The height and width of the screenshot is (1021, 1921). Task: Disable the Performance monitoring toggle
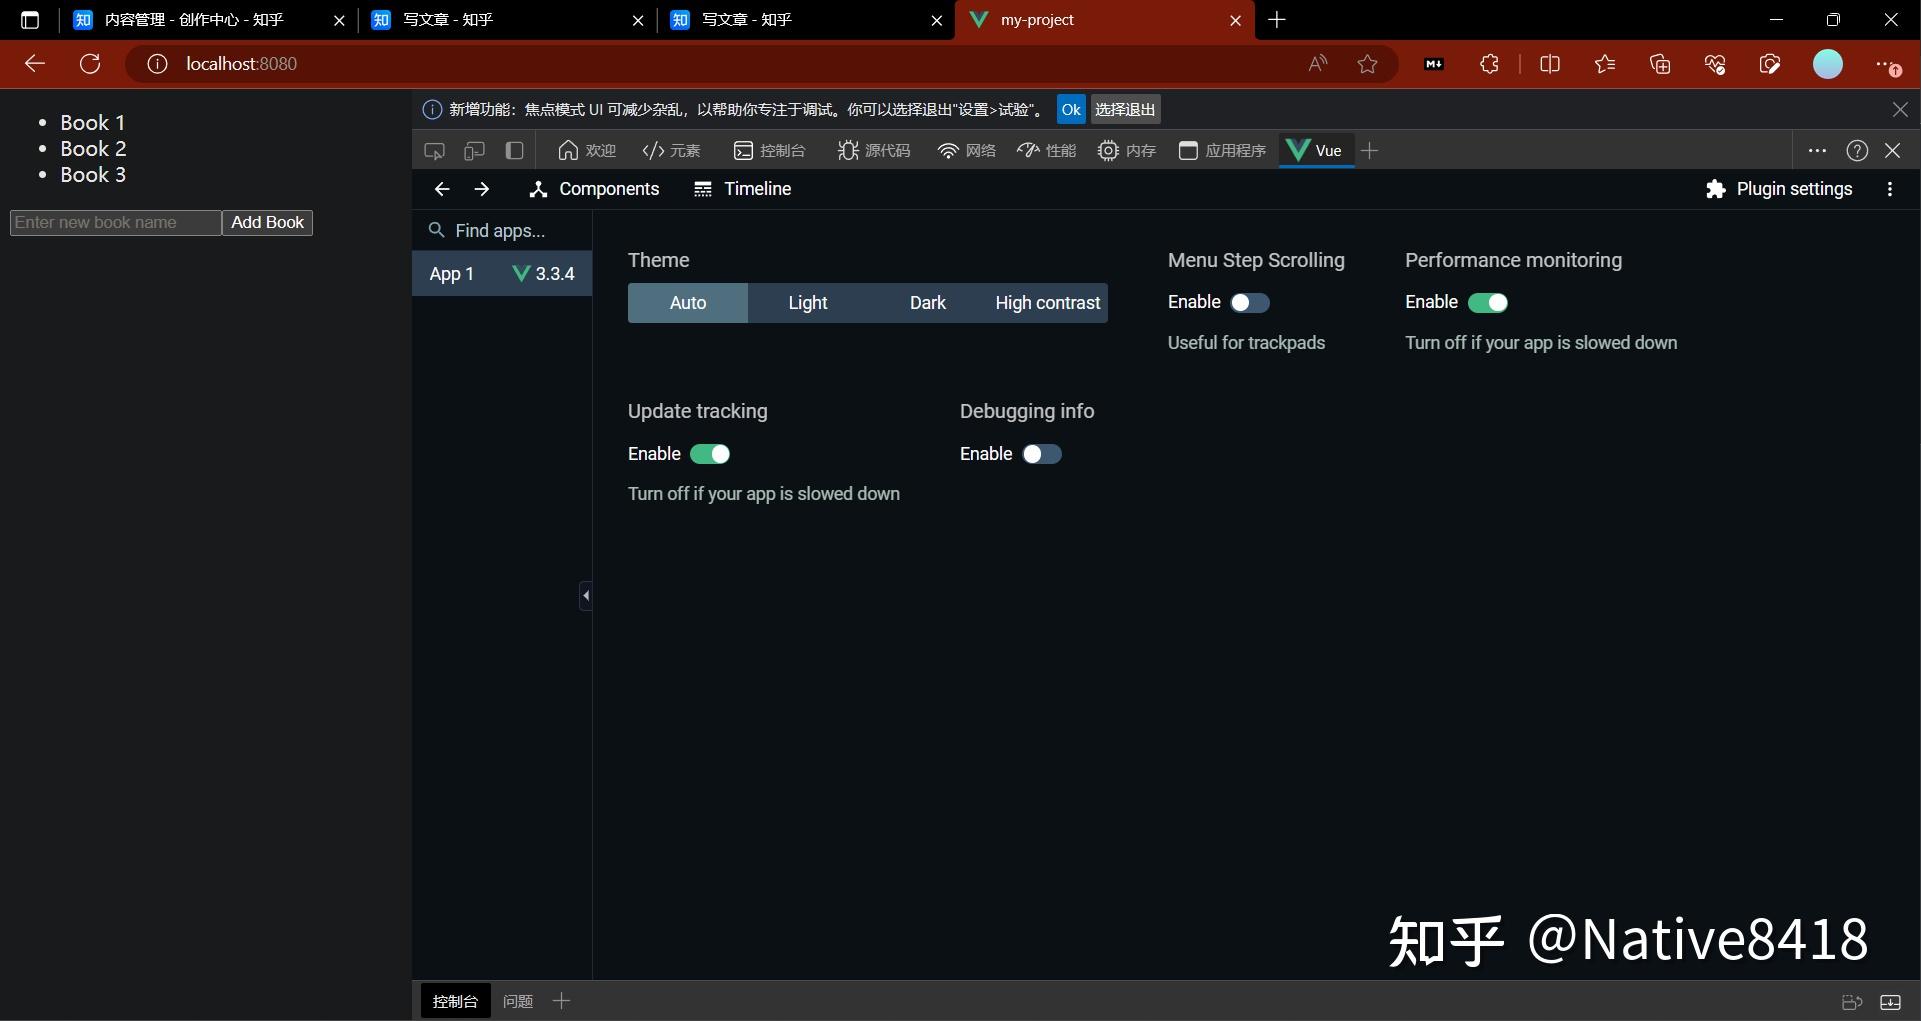[1489, 302]
